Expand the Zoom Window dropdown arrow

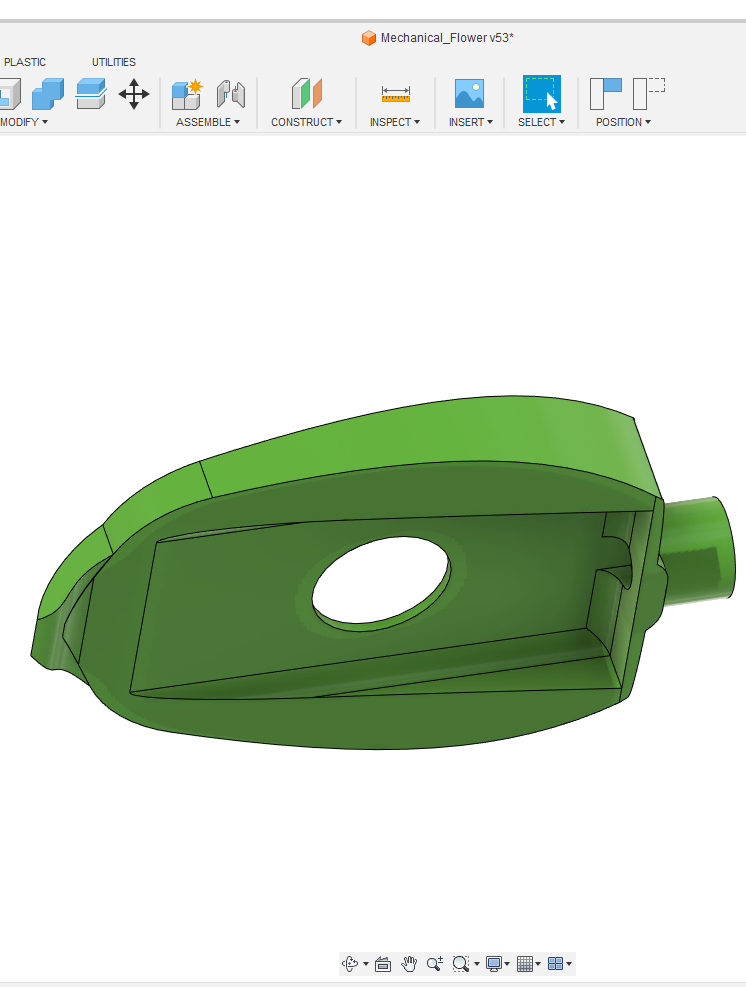pyautogui.click(x=477, y=964)
